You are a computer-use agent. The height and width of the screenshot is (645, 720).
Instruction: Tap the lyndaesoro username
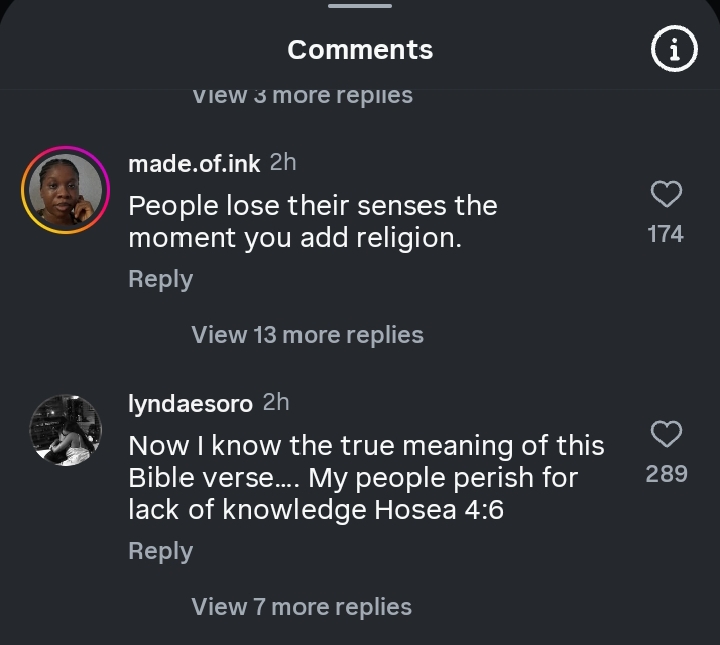[190, 404]
